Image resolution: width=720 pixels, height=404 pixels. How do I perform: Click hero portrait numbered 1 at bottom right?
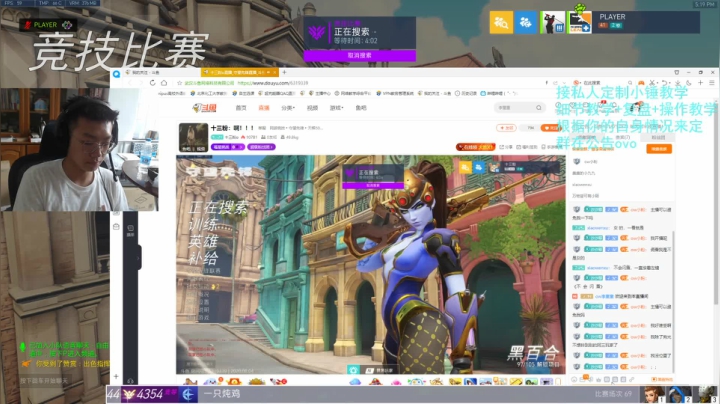[x=652, y=394]
